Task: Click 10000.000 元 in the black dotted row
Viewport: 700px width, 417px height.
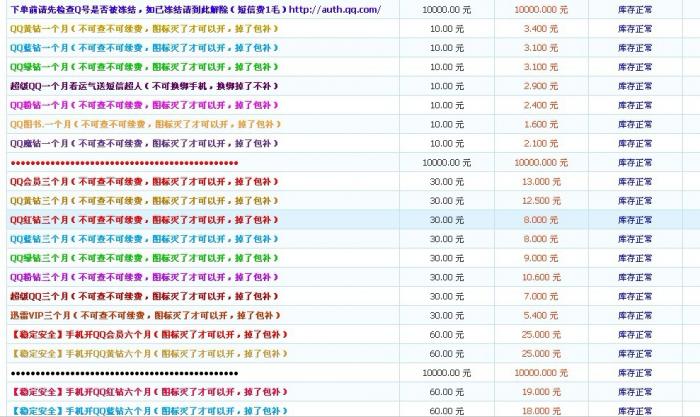Action: coord(541,373)
